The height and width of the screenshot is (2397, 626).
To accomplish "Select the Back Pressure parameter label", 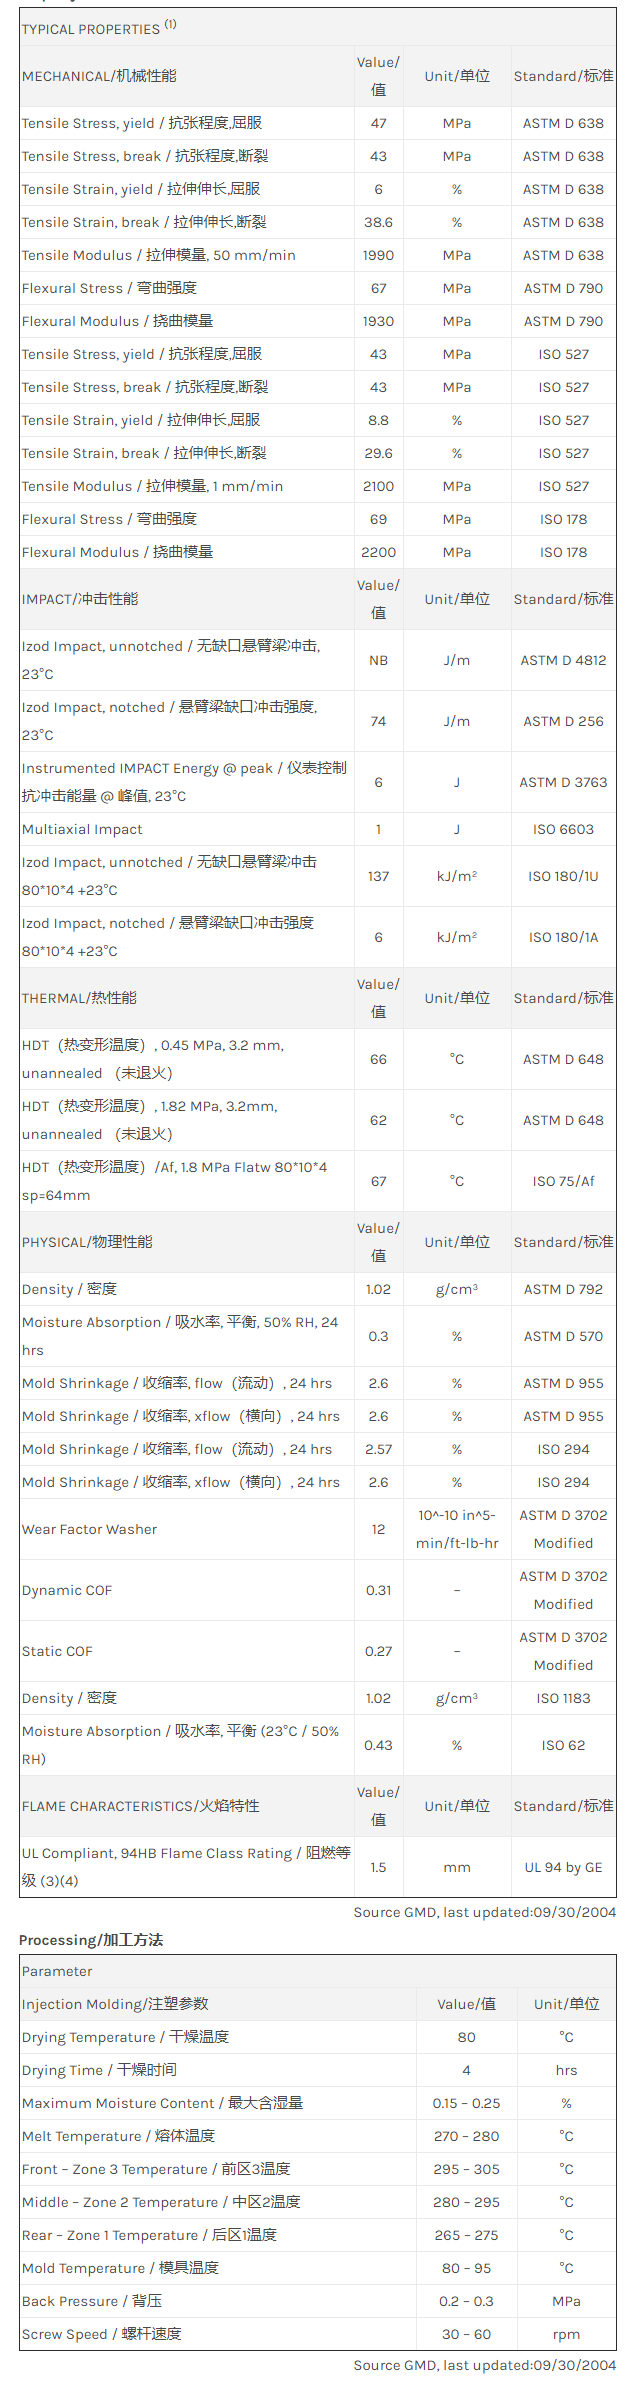I will pyautogui.click(x=91, y=2301).
